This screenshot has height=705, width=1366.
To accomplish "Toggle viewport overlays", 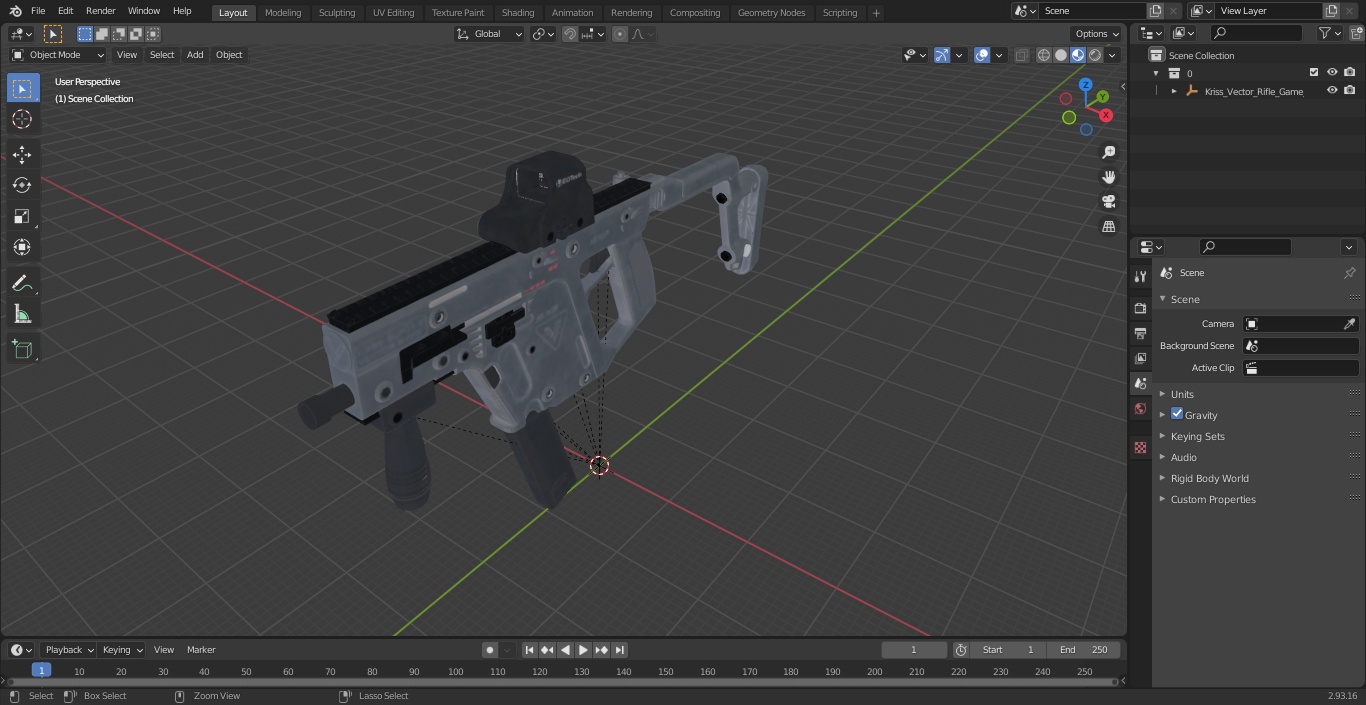I will pos(982,55).
